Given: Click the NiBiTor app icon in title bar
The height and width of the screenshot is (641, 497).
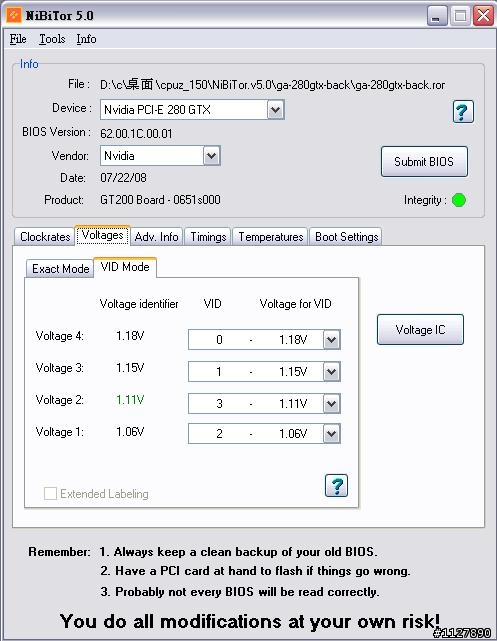Looking at the screenshot, I should 14,16.
